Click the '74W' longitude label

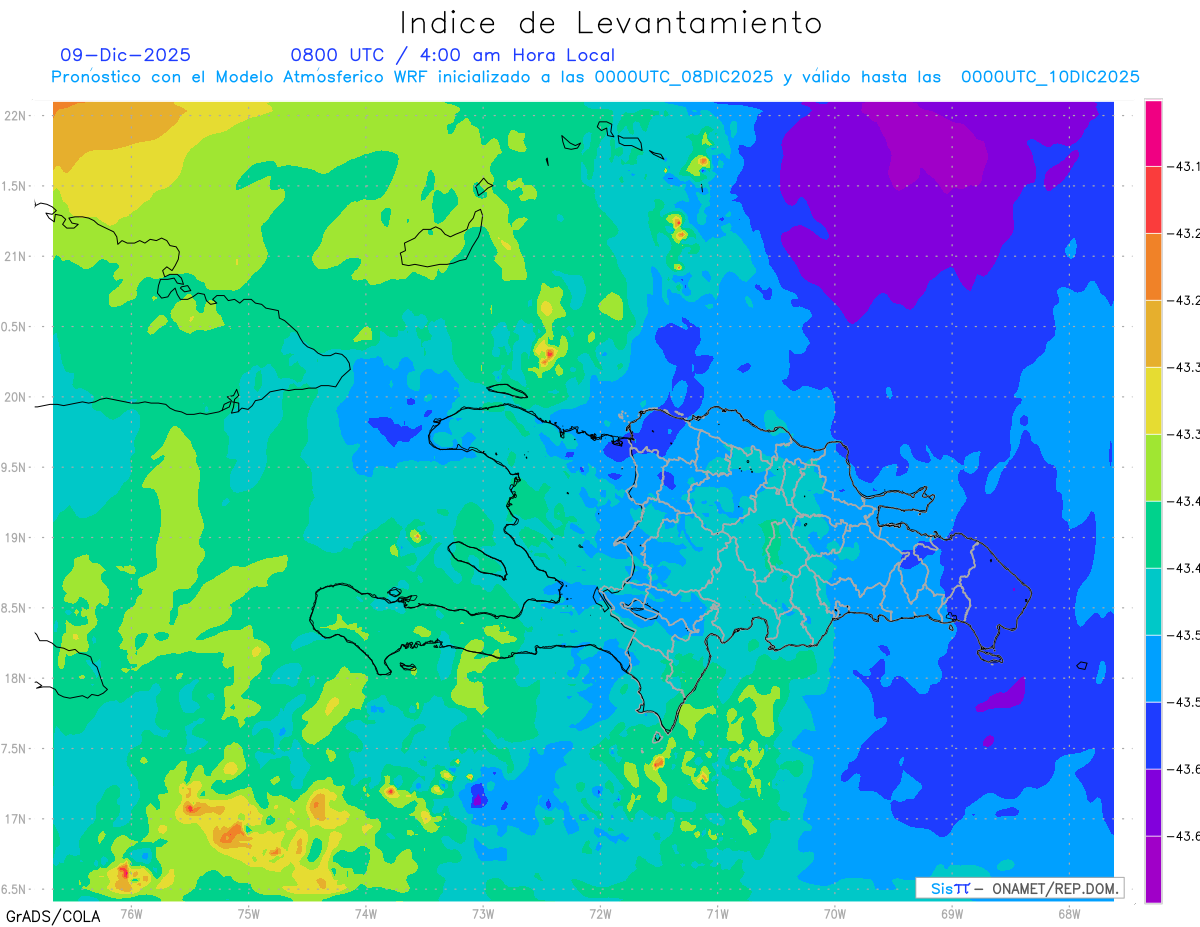tap(366, 913)
